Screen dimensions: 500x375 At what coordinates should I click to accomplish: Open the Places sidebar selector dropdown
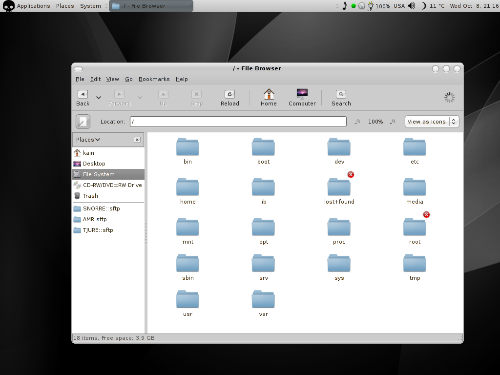pos(88,140)
